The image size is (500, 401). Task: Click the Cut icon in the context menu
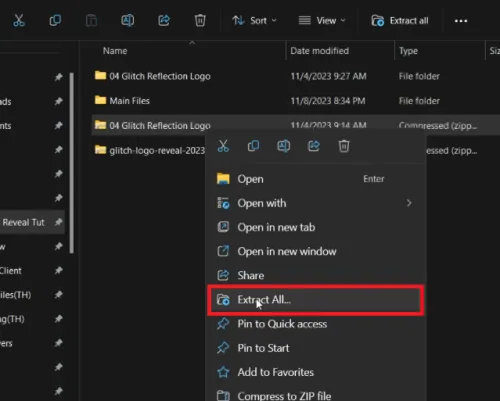(223, 146)
